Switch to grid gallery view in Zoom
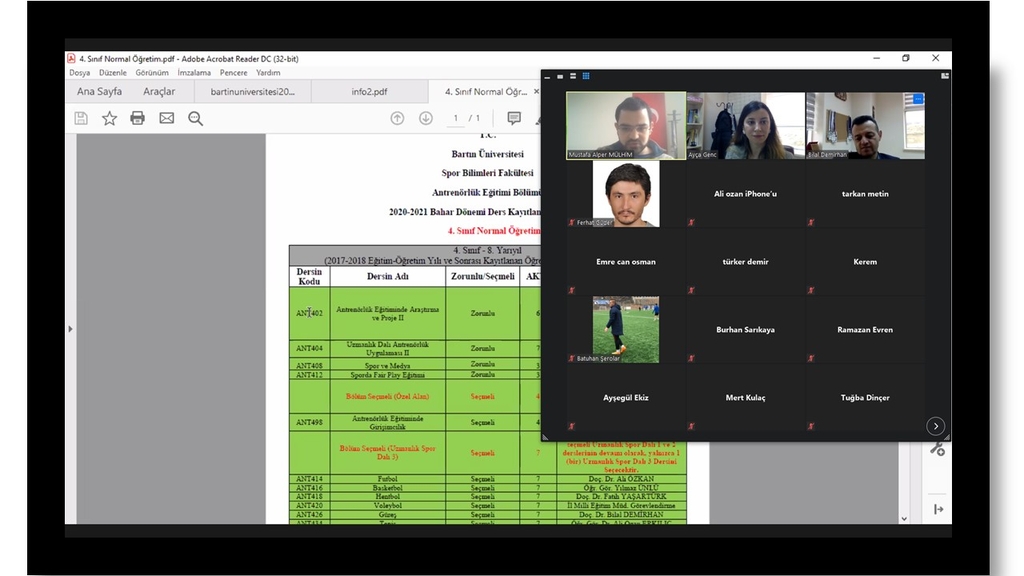Image resolution: width=1024 pixels, height=576 pixels. 586,76
